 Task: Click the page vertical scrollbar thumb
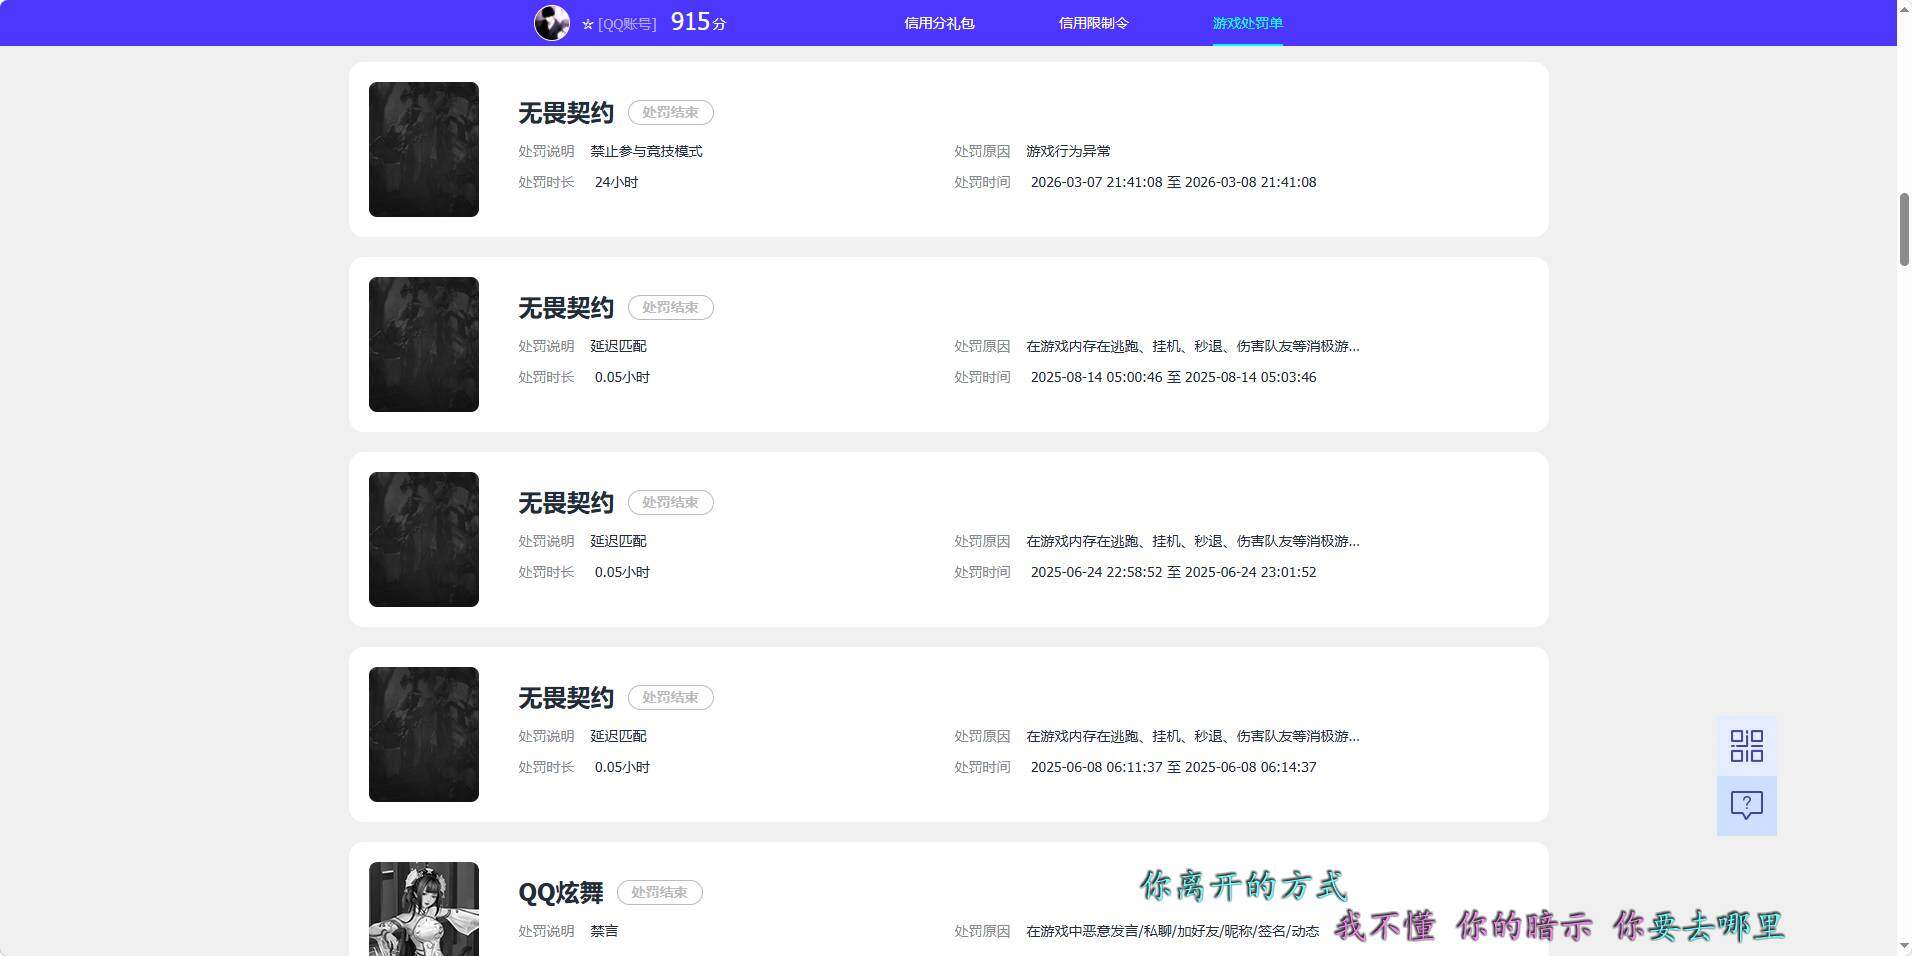[x=1904, y=229]
